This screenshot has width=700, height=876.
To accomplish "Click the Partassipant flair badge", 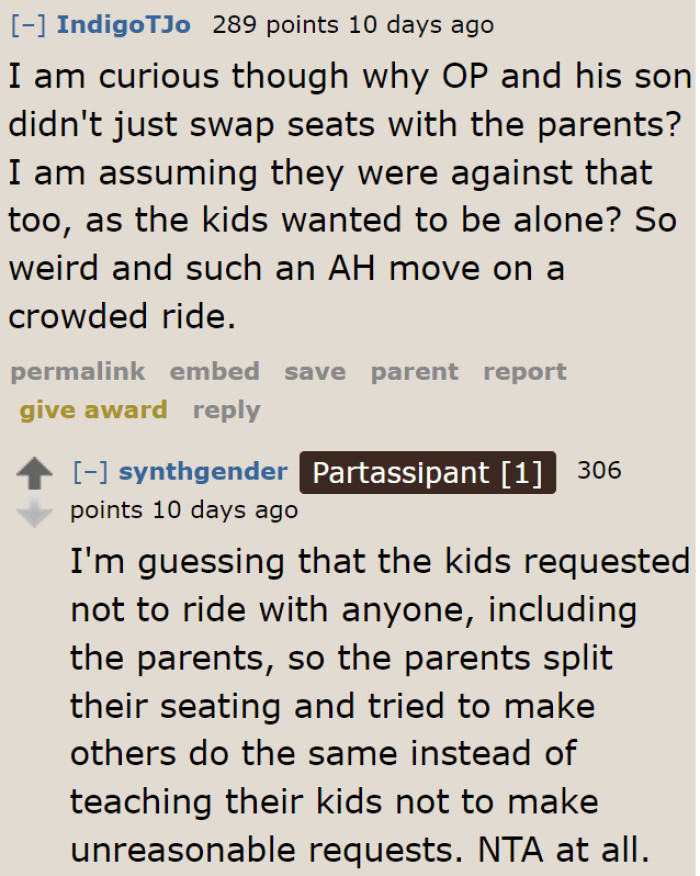I will [427, 472].
